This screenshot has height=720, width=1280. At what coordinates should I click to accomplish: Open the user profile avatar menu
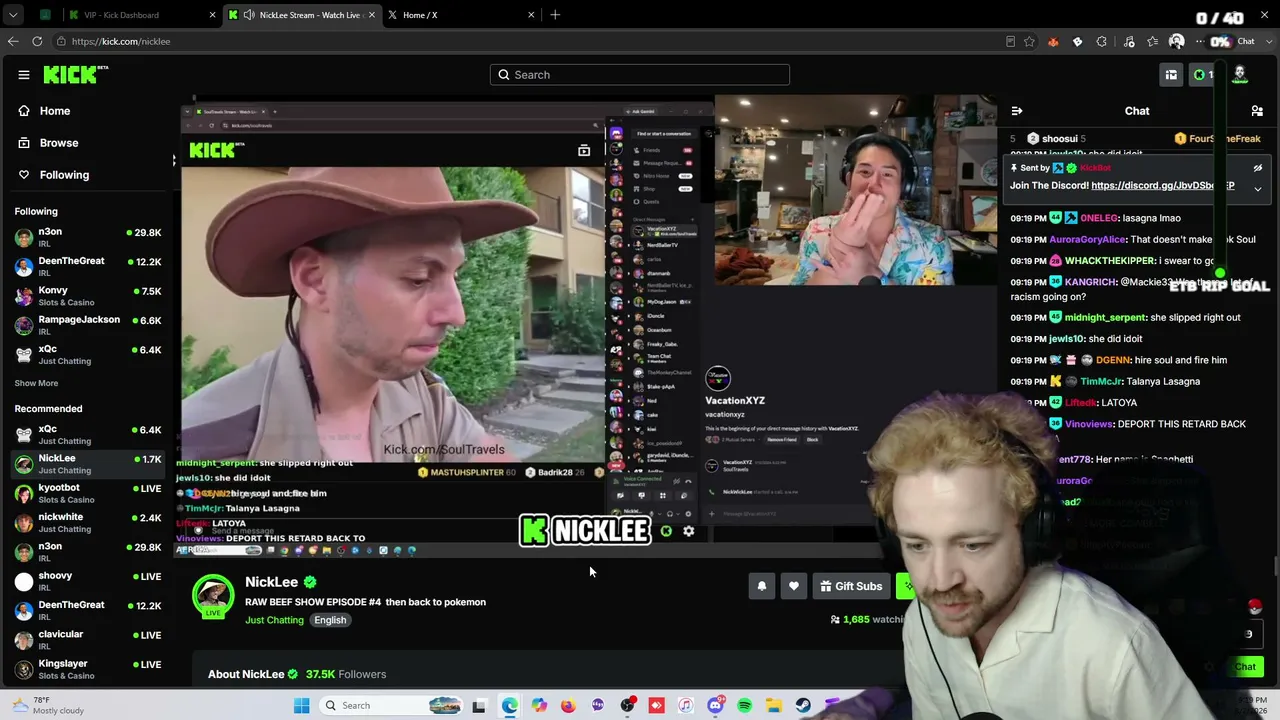1240,75
